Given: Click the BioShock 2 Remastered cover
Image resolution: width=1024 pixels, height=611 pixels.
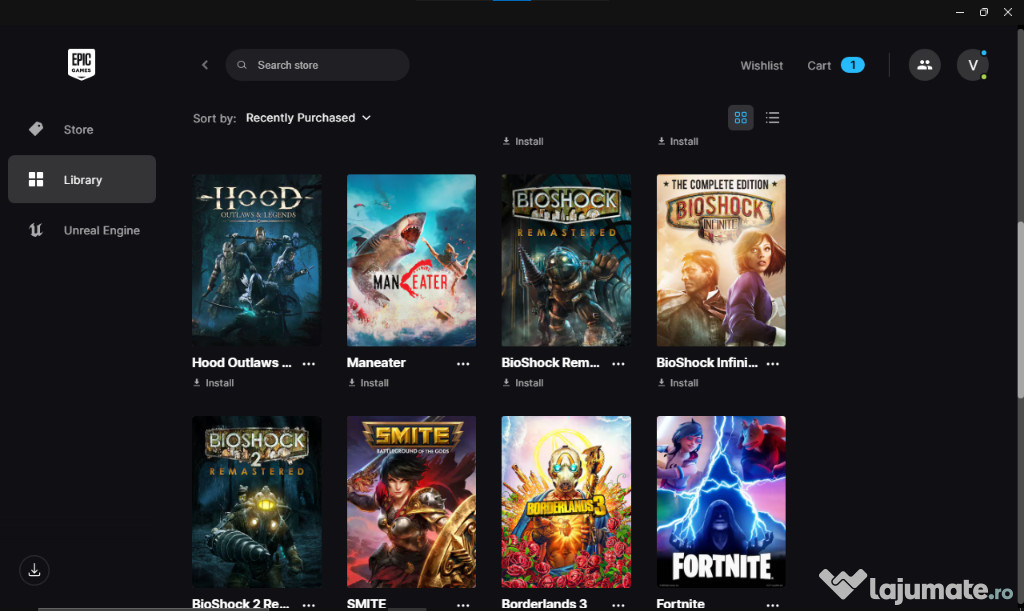Looking at the screenshot, I should 257,502.
